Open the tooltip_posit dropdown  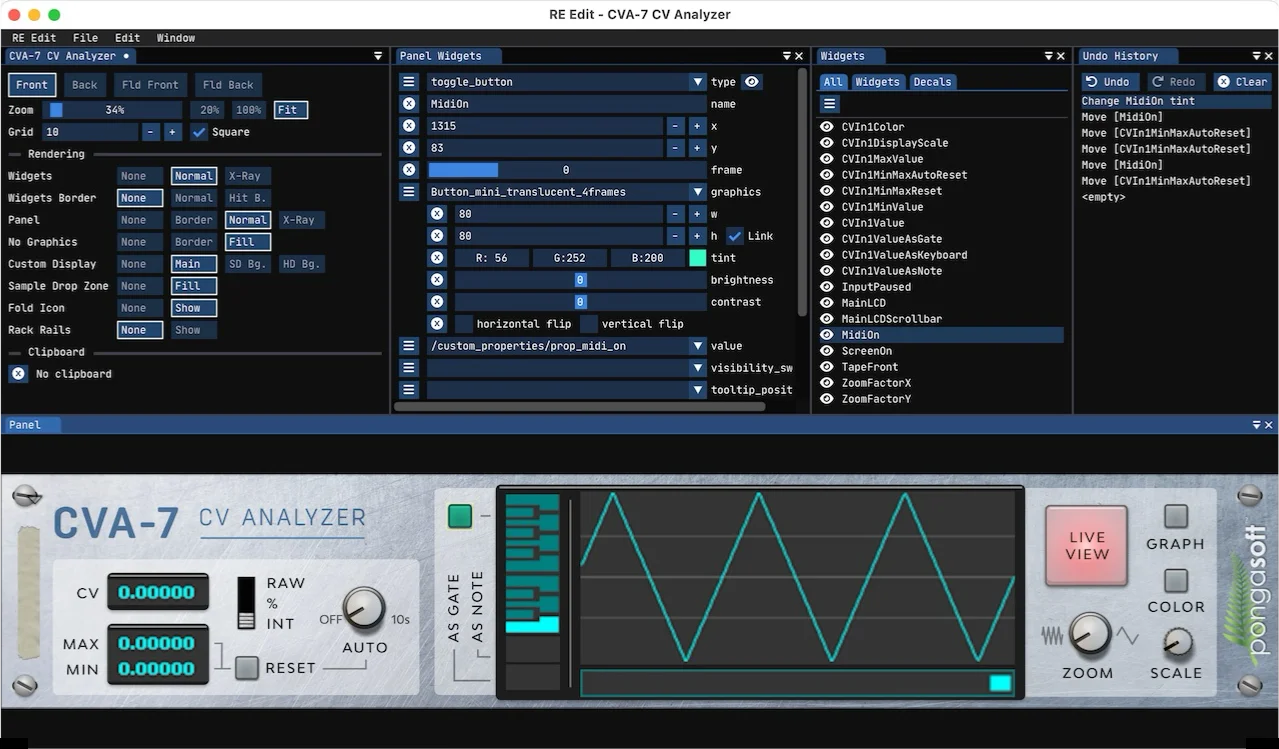pos(567,390)
